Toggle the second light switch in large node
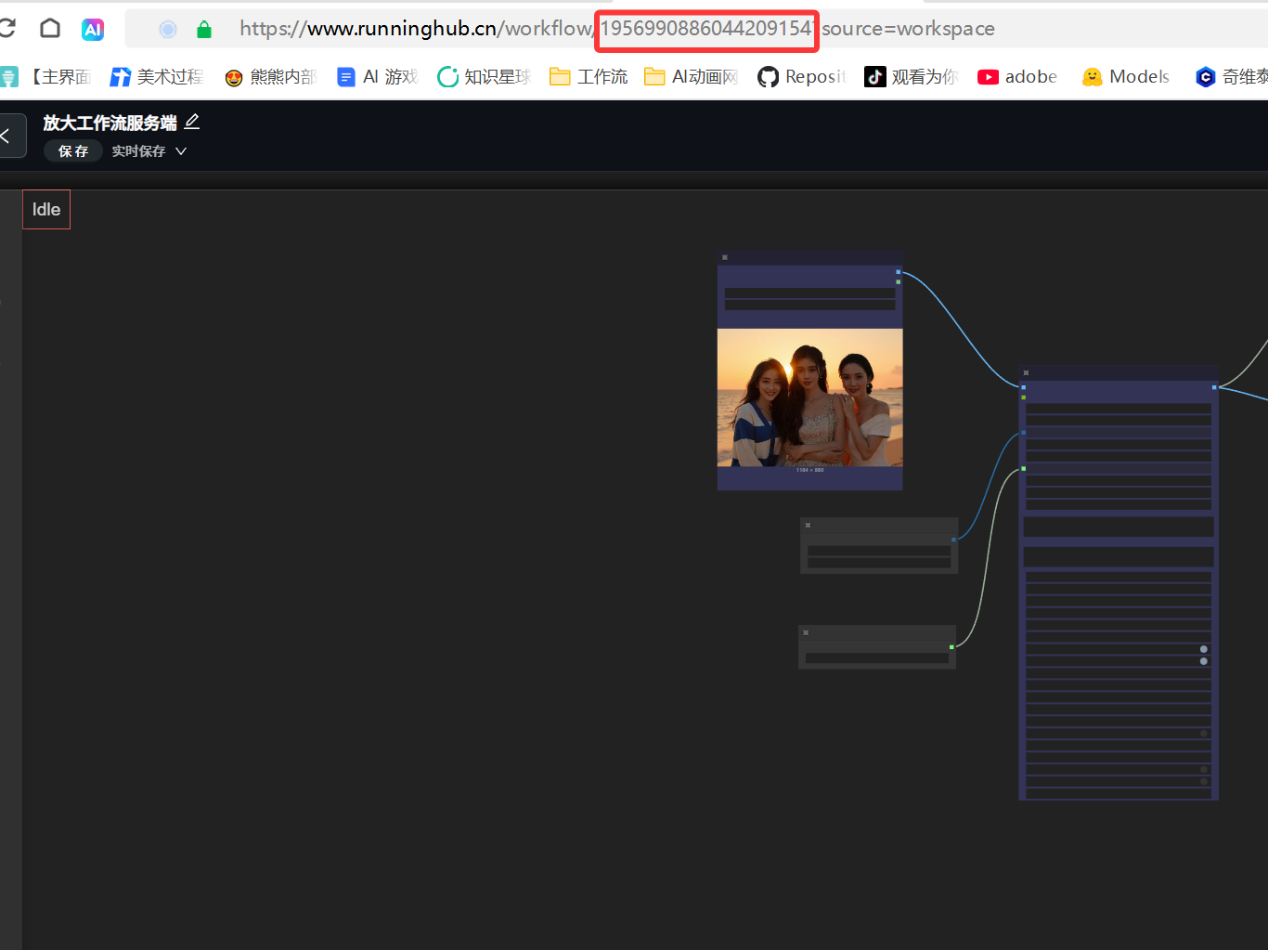The height and width of the screenshot is (950, 1268). click(1203, 661)
